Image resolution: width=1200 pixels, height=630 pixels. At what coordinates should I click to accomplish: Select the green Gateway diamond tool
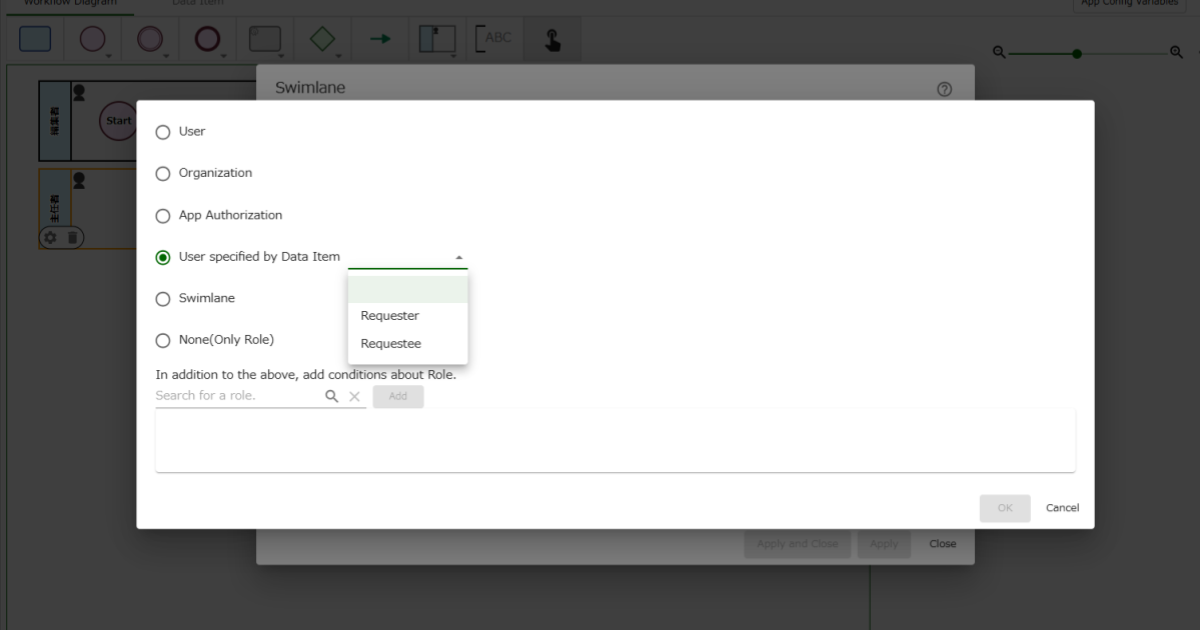tap(322, 39)
